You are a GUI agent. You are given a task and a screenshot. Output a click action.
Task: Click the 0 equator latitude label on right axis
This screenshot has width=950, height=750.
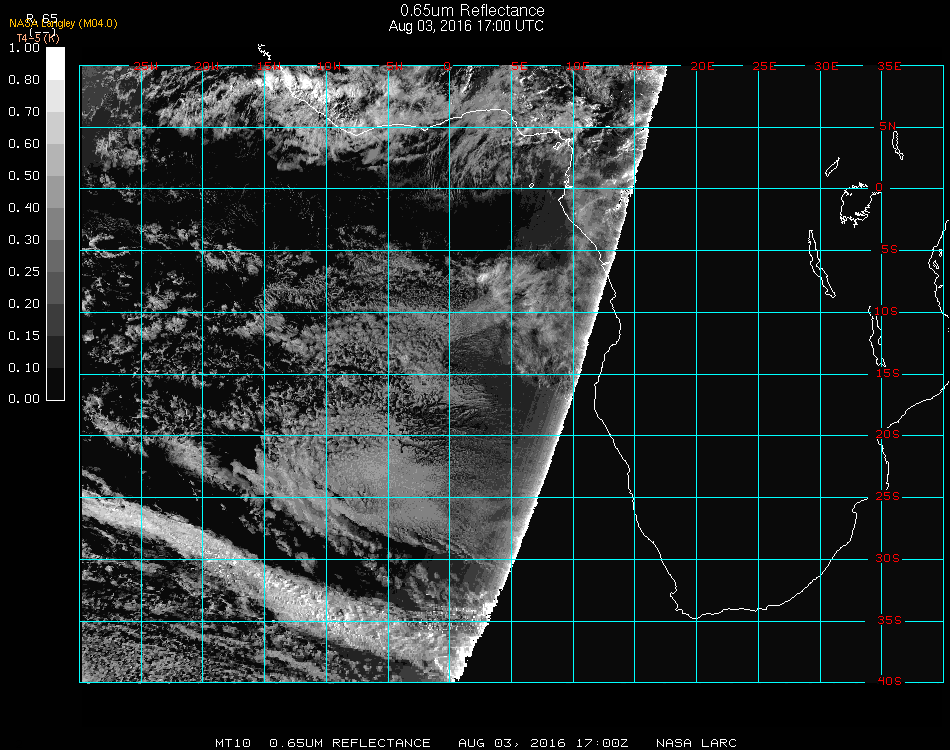click(x=879, y=187)
